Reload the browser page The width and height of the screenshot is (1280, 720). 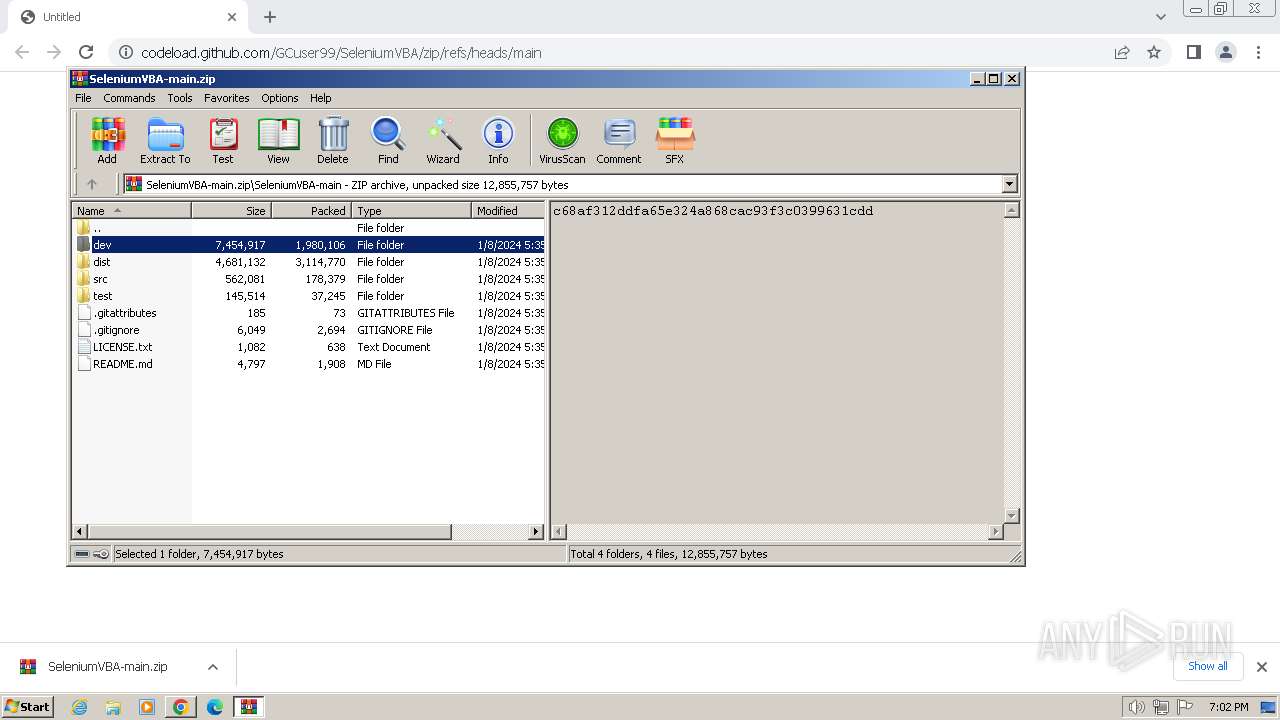(x=86, y=52)
